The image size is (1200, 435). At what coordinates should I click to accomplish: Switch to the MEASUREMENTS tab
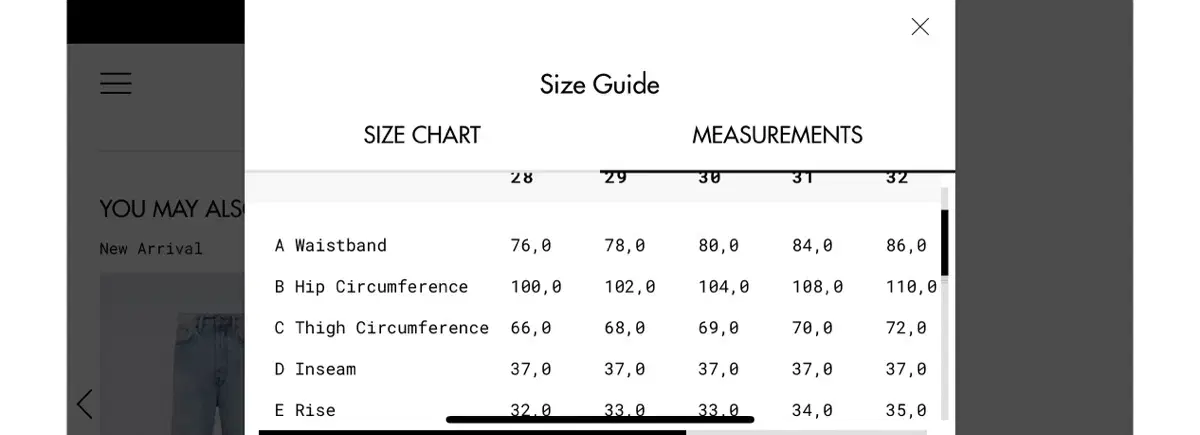click(x=777, y=135)
